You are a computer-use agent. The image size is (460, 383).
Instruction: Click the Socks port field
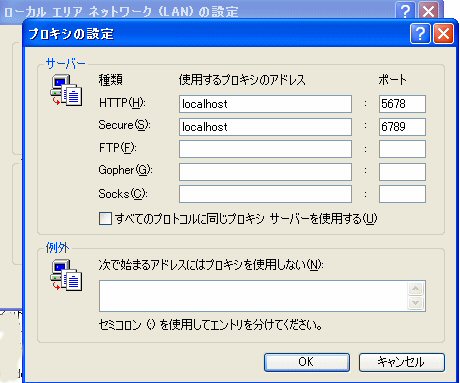point(402,194)
